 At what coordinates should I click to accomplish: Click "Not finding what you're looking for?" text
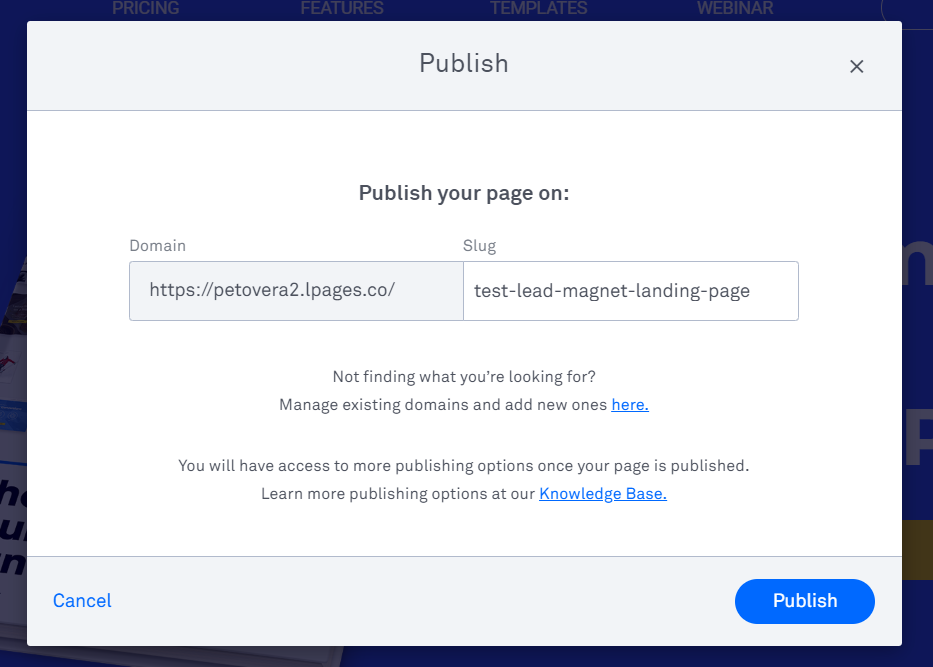tap(463, 377)
